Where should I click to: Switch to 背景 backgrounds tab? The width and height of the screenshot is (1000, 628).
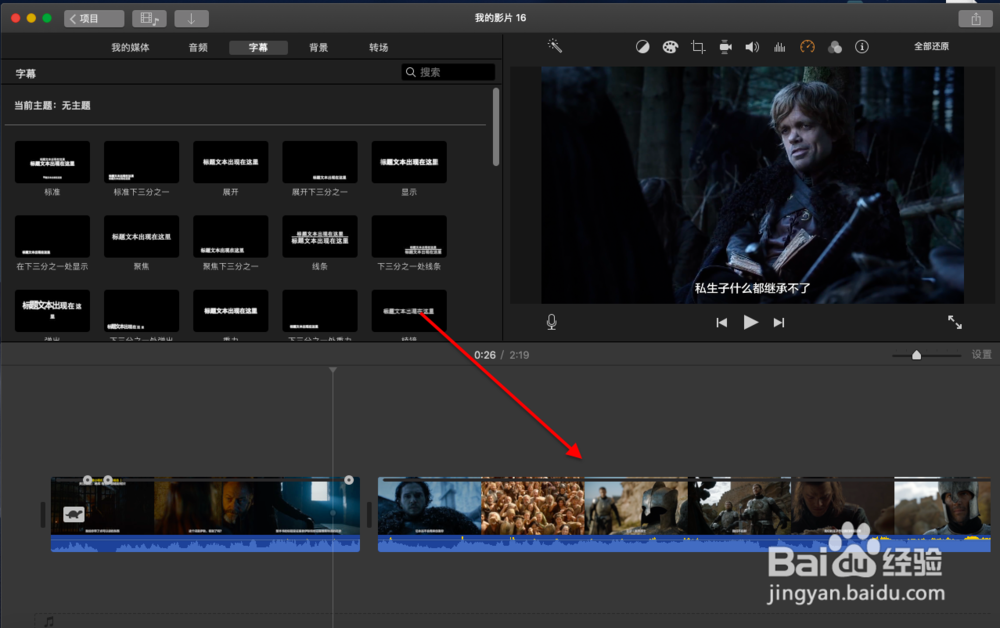tap(318, 47)
